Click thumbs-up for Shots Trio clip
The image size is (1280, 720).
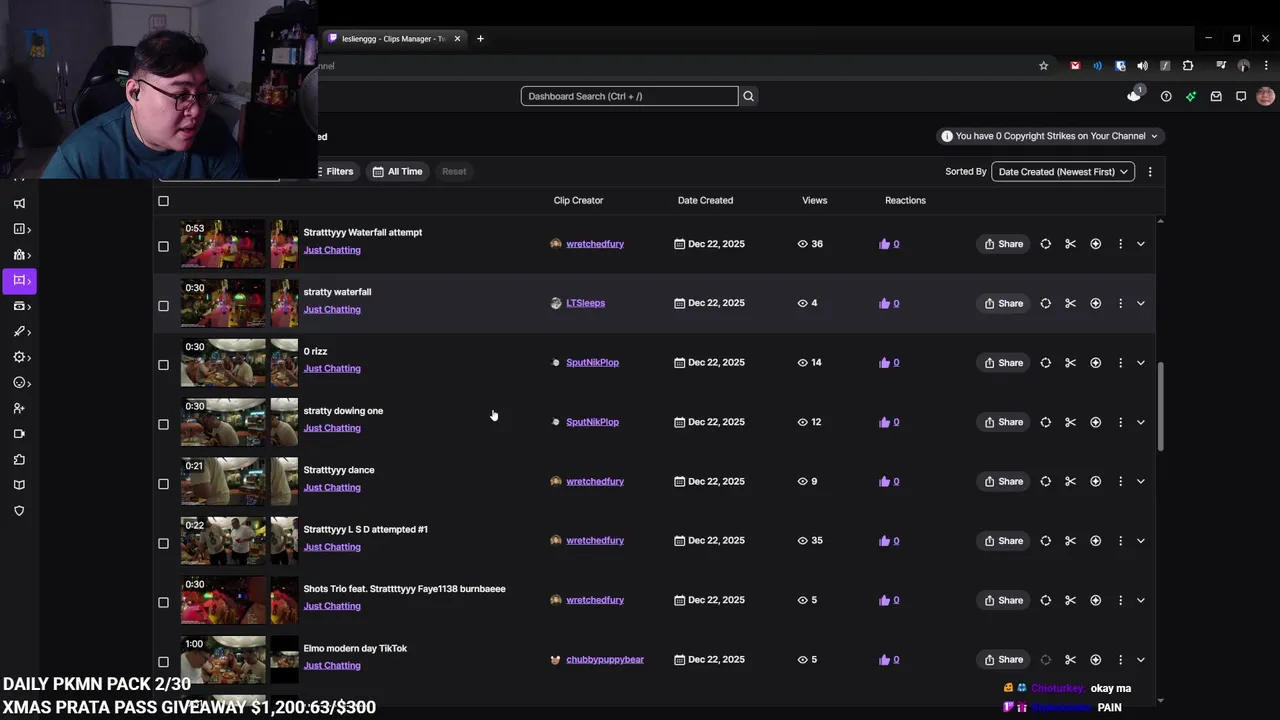point(889,600)
